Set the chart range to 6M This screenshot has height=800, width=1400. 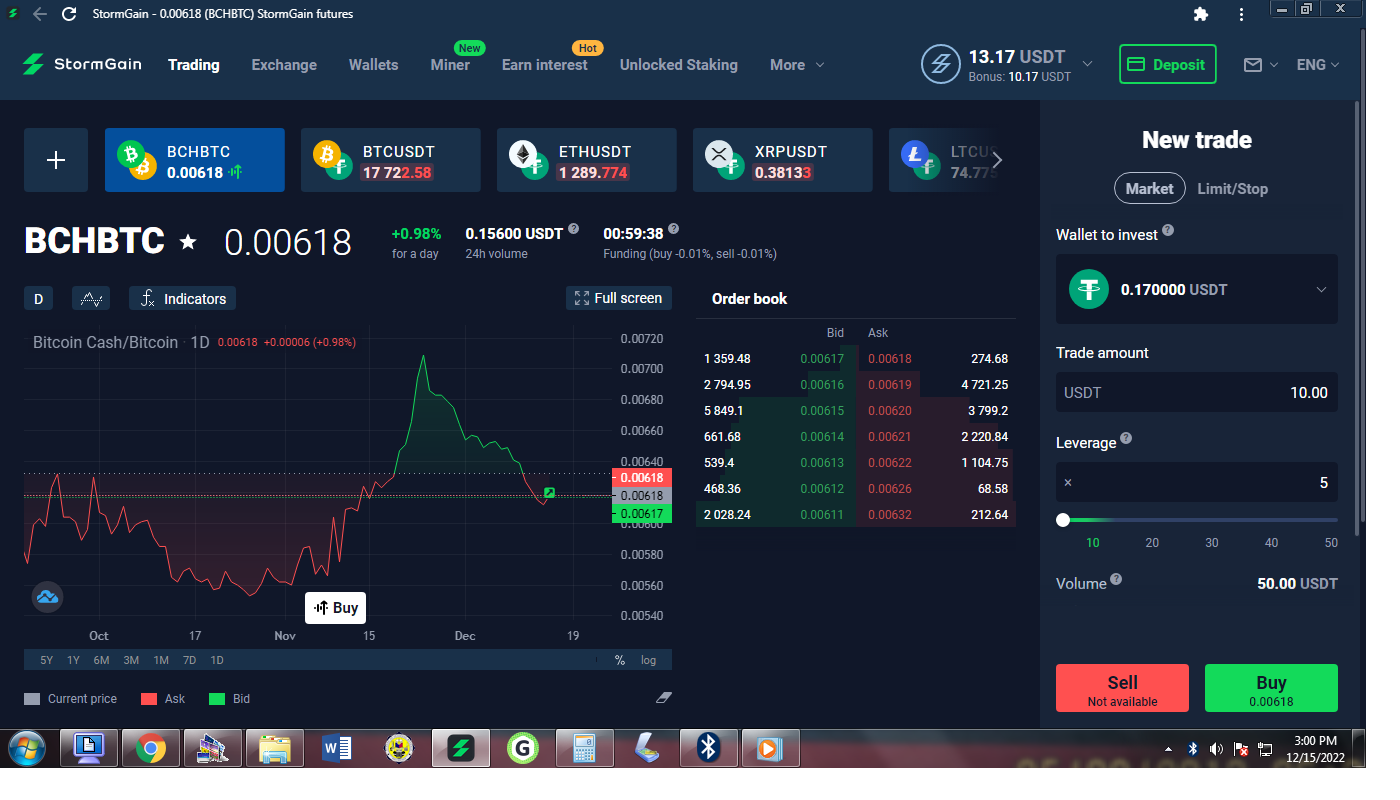pyautogui.click(x=102, y=660)
